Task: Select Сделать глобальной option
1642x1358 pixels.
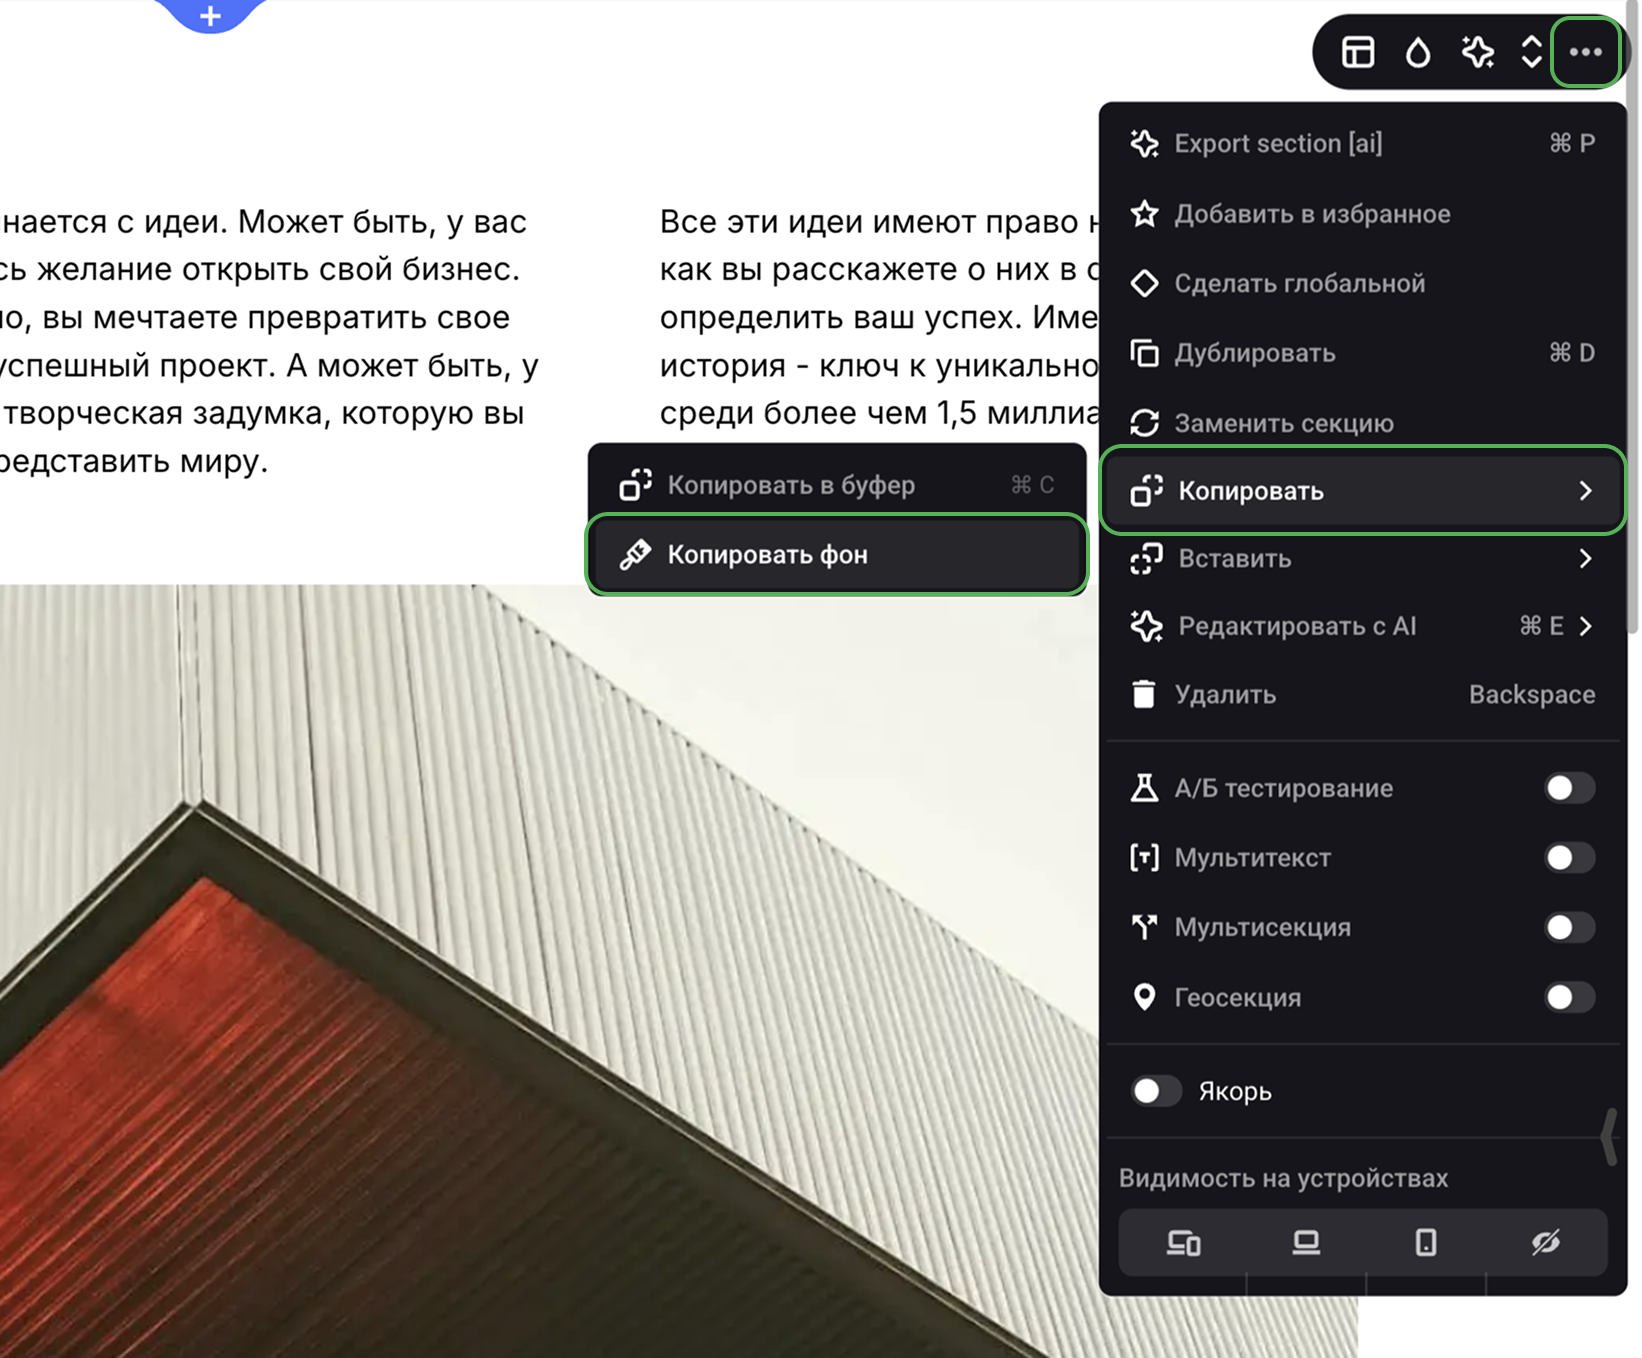Action: point(1362,283)
